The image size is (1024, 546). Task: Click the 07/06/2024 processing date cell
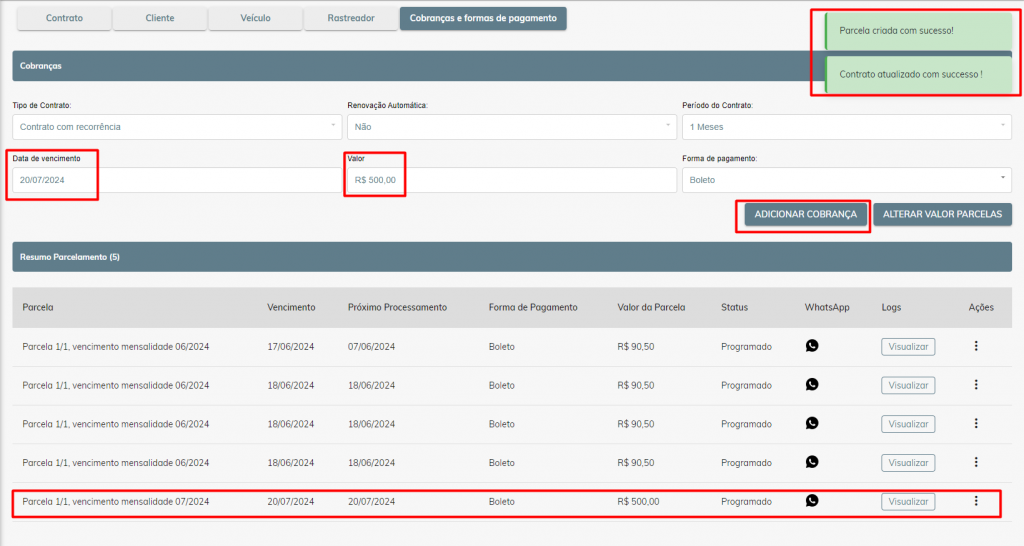pos(371,347)
